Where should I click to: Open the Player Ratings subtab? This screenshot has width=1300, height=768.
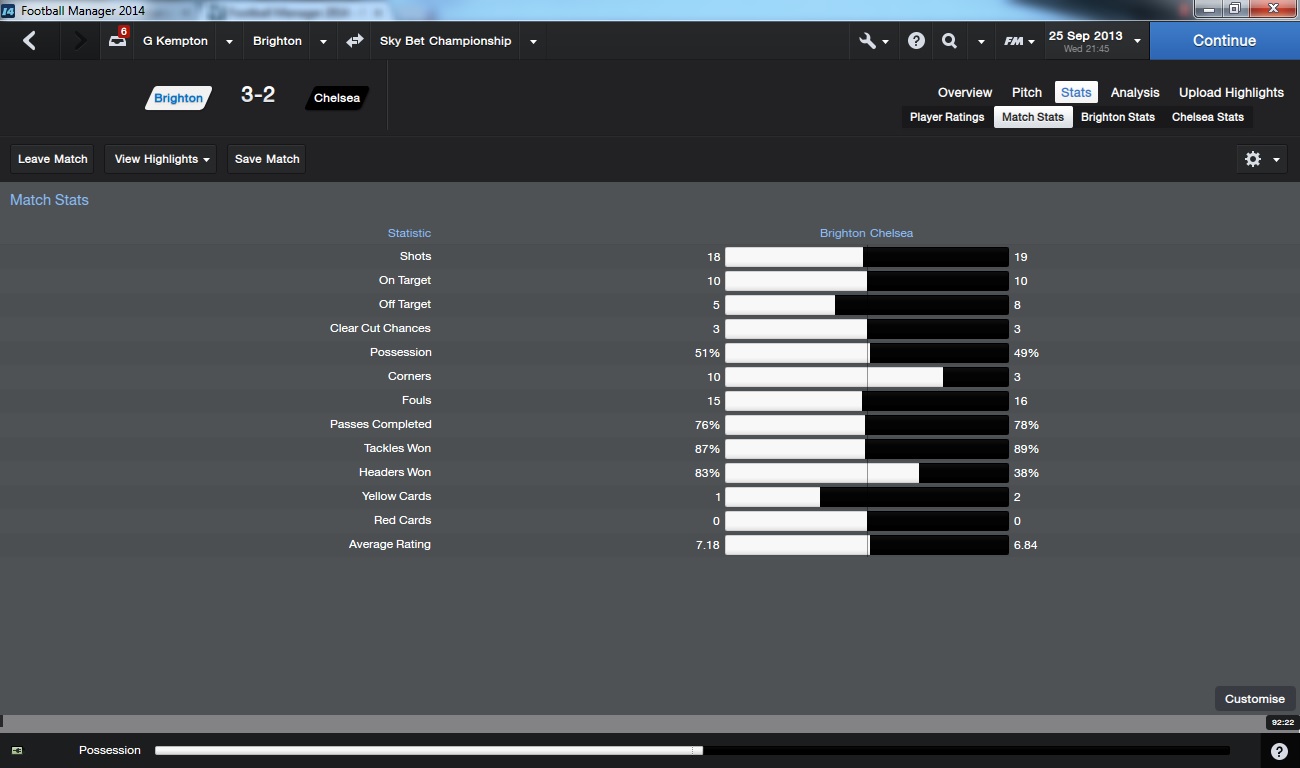pyautogui.click(x=947, y=117)
